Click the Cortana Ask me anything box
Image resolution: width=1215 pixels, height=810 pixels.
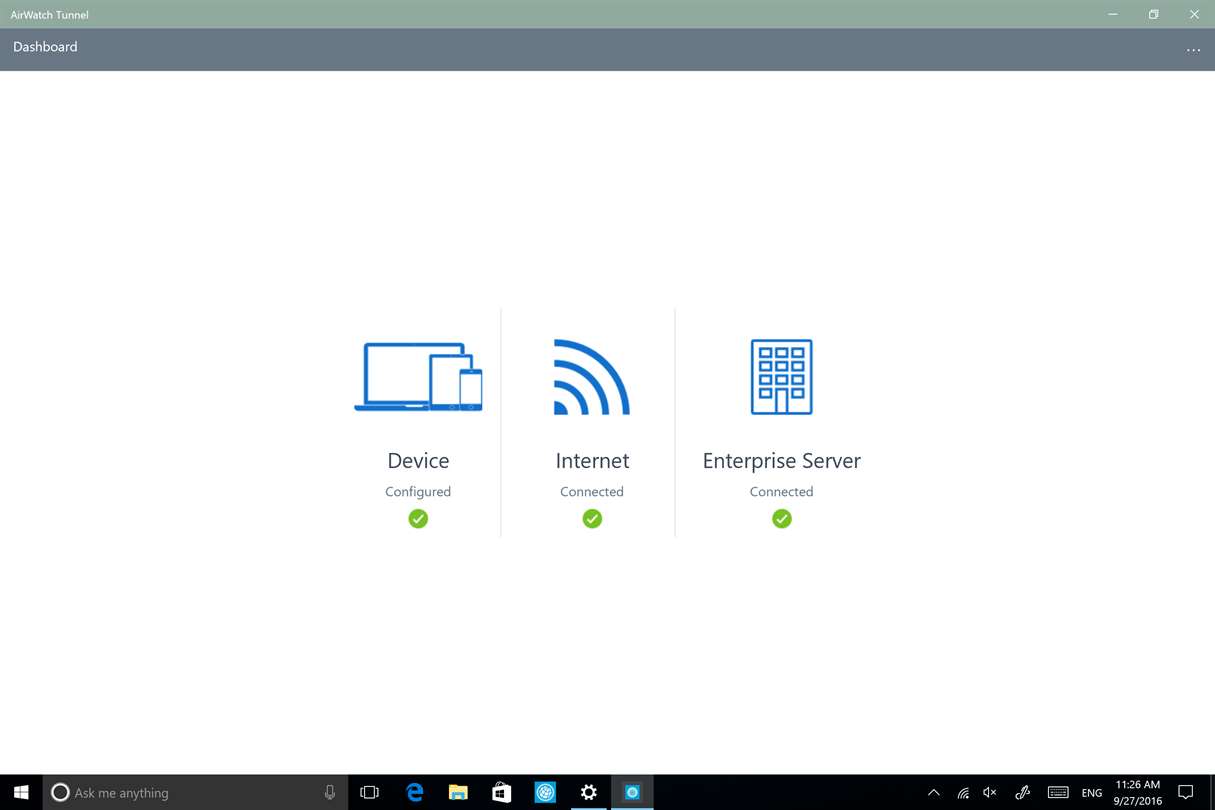click(195, 792)
